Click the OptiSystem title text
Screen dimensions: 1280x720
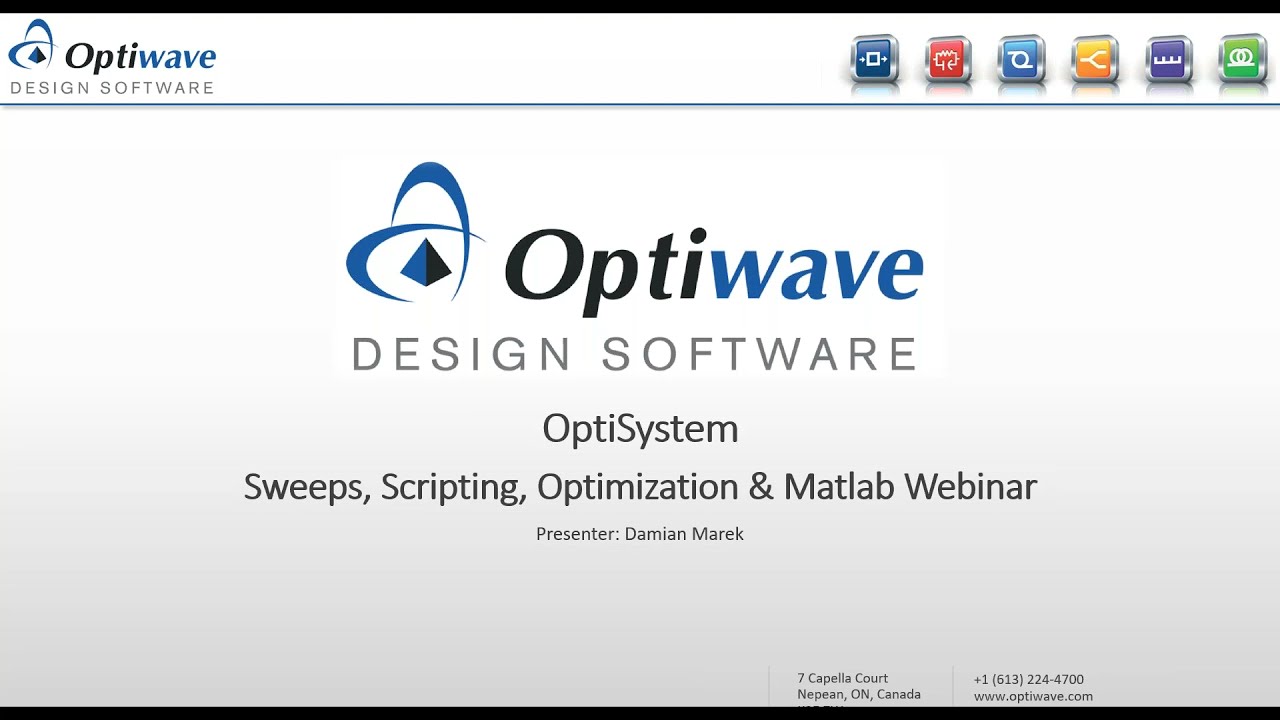(640, 429)
